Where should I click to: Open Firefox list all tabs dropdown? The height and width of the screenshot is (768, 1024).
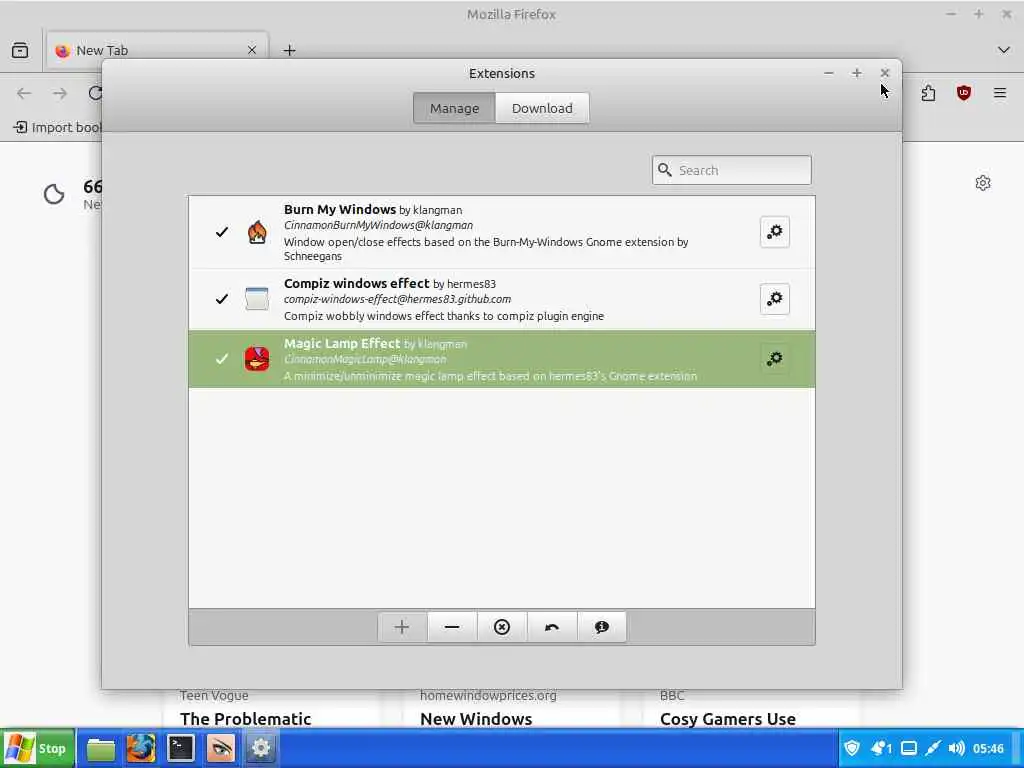click(x=1004, y=50)
